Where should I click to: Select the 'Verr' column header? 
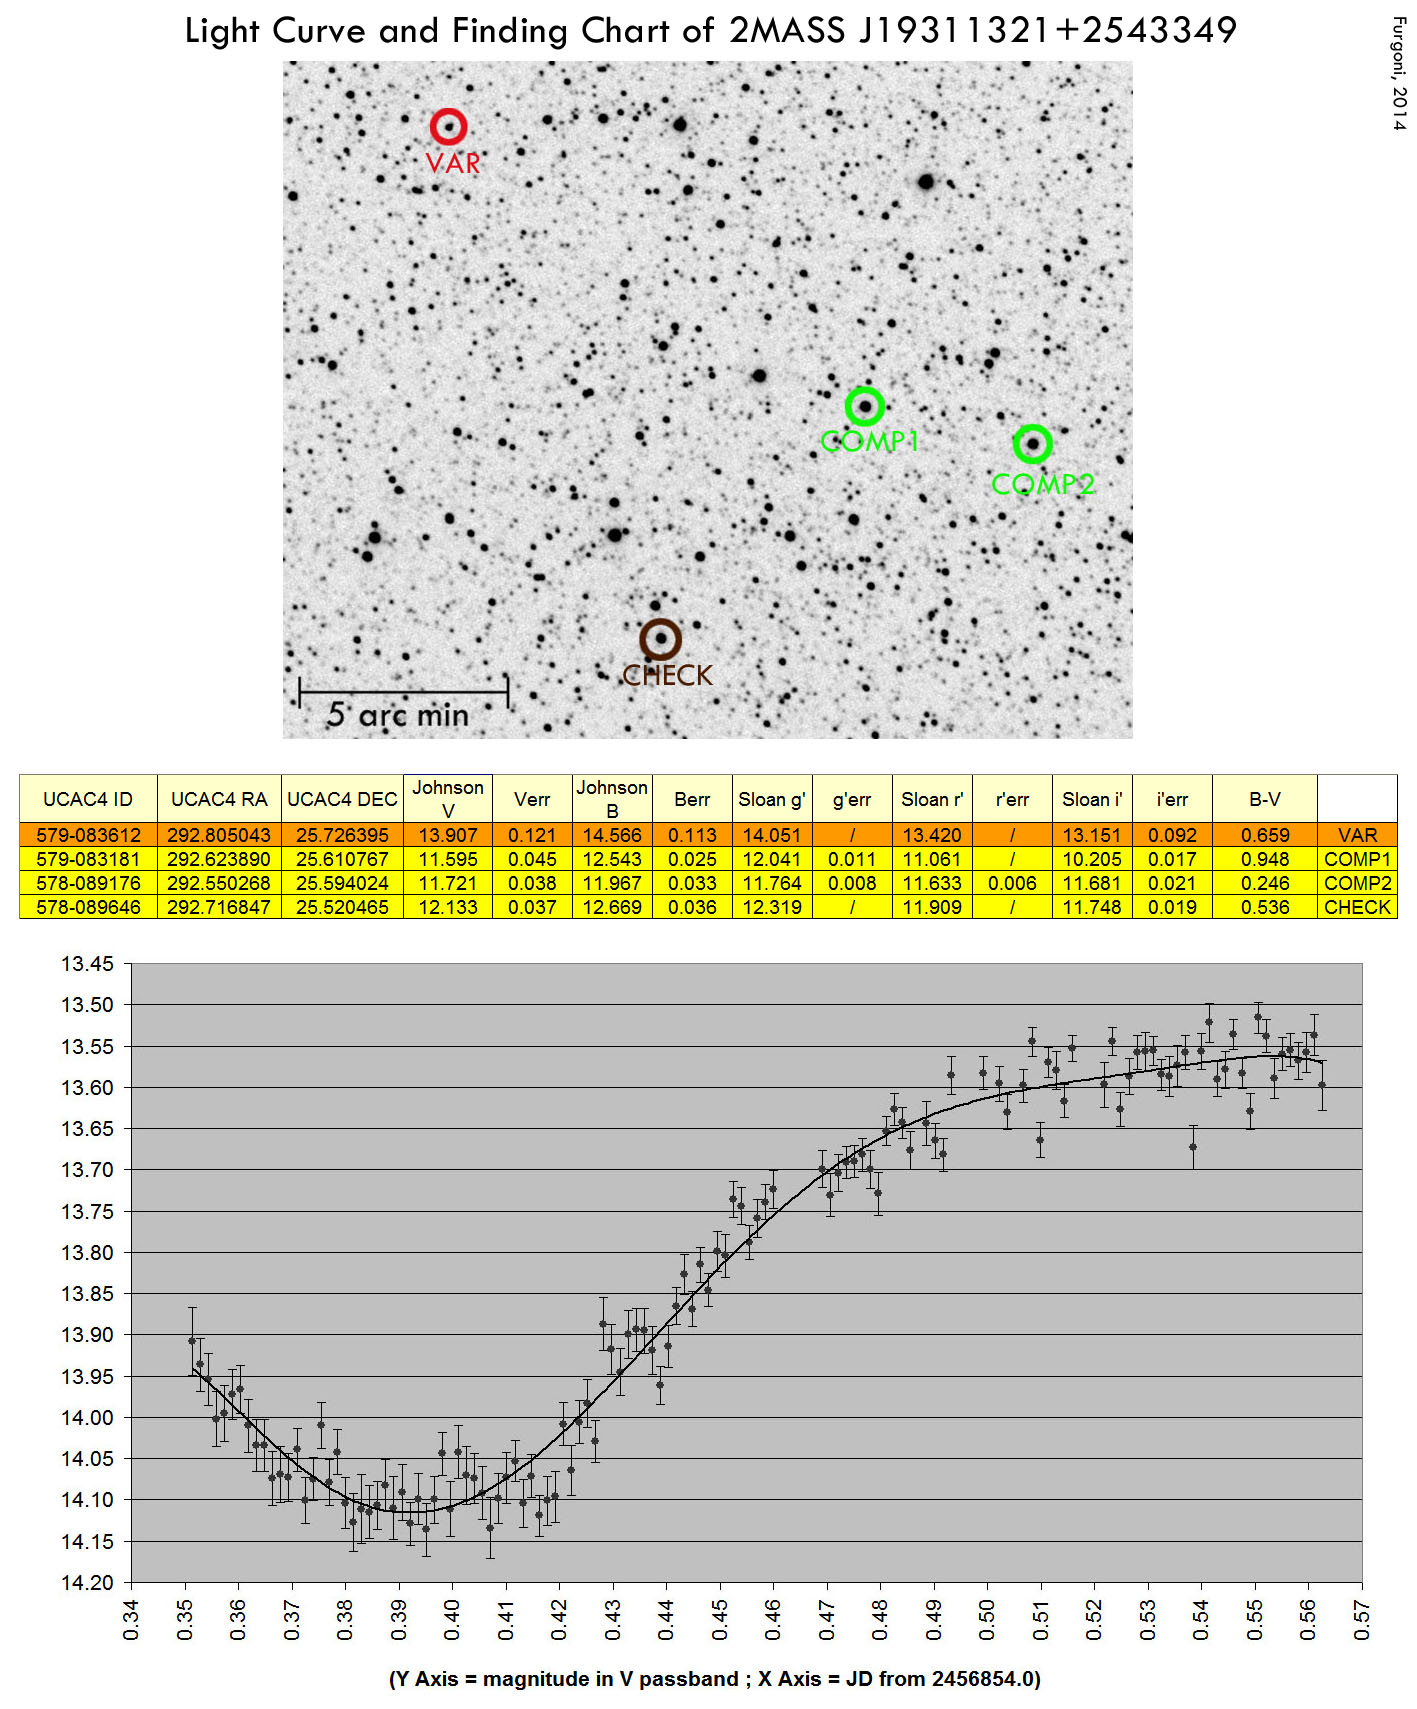pyautogui.click(x=532, y=799)
